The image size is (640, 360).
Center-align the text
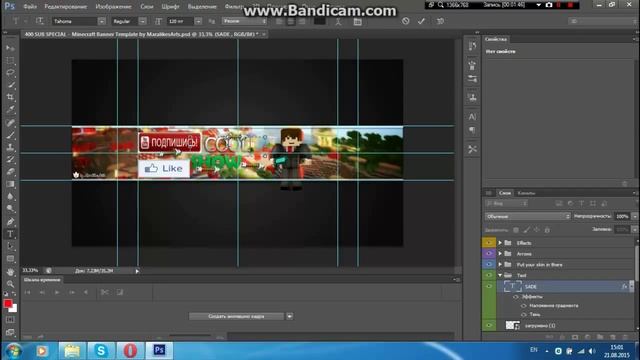[x=291, y=21]
